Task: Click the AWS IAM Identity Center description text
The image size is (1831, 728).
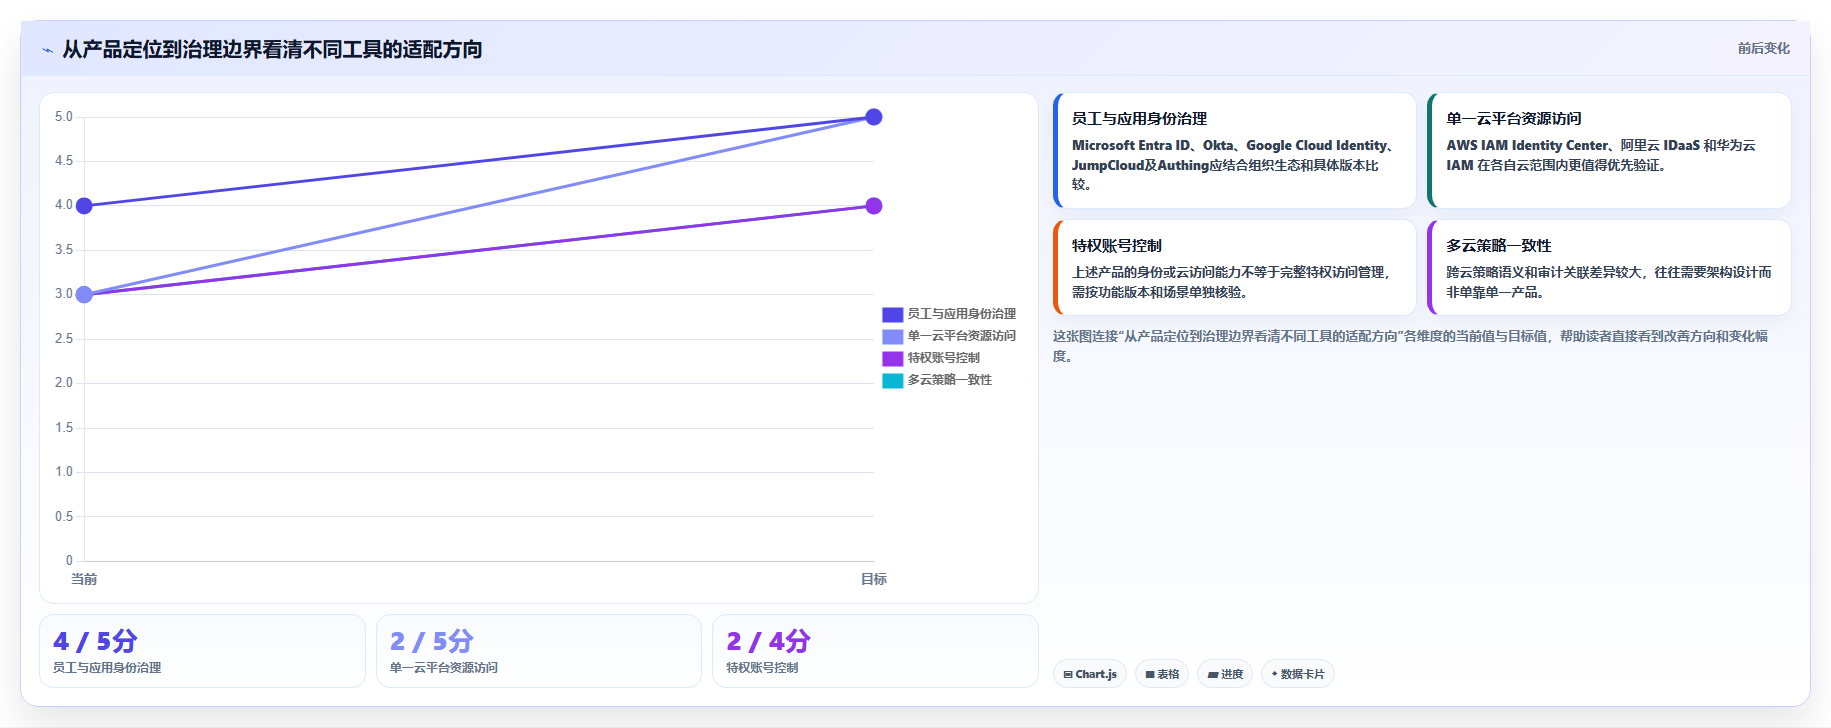Action: point(1601,155)
